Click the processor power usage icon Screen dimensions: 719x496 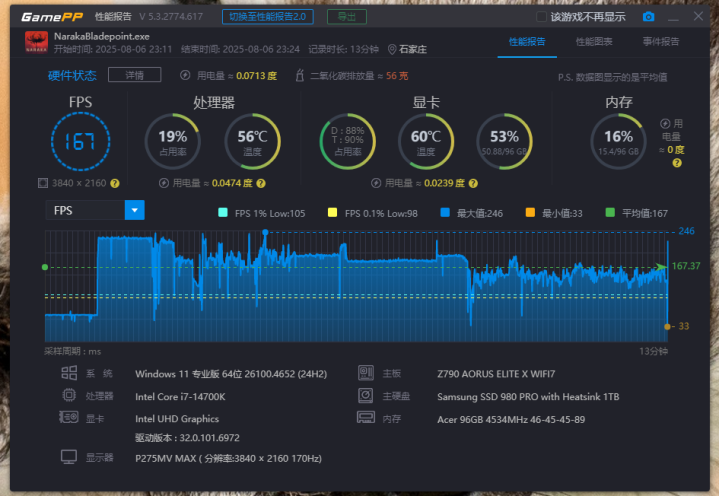click(163, 183)
